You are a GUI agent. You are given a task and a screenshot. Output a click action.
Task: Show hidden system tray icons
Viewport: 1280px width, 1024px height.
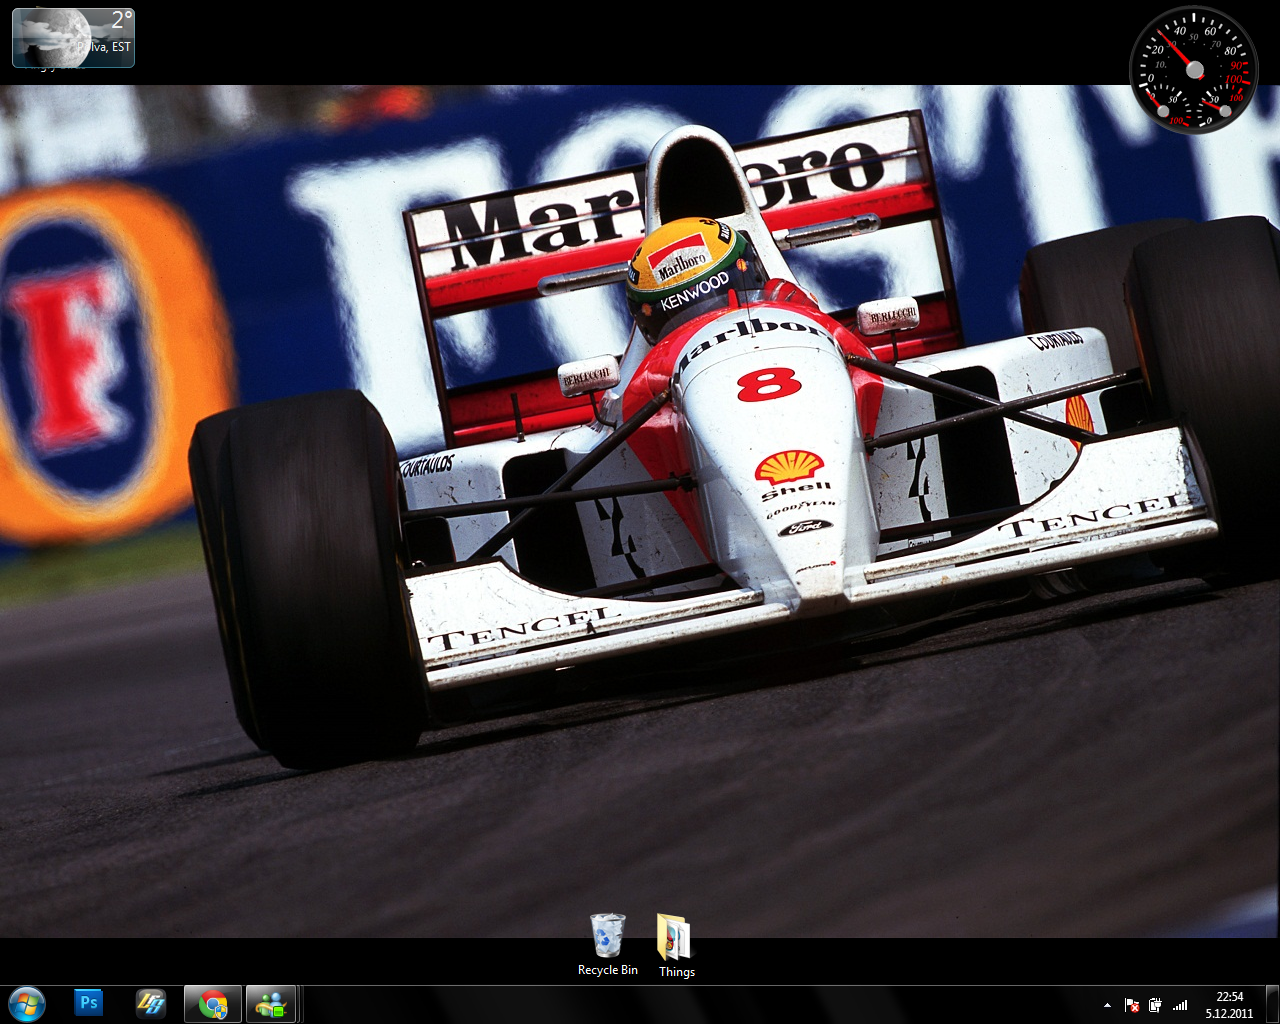[1107, 1005]
